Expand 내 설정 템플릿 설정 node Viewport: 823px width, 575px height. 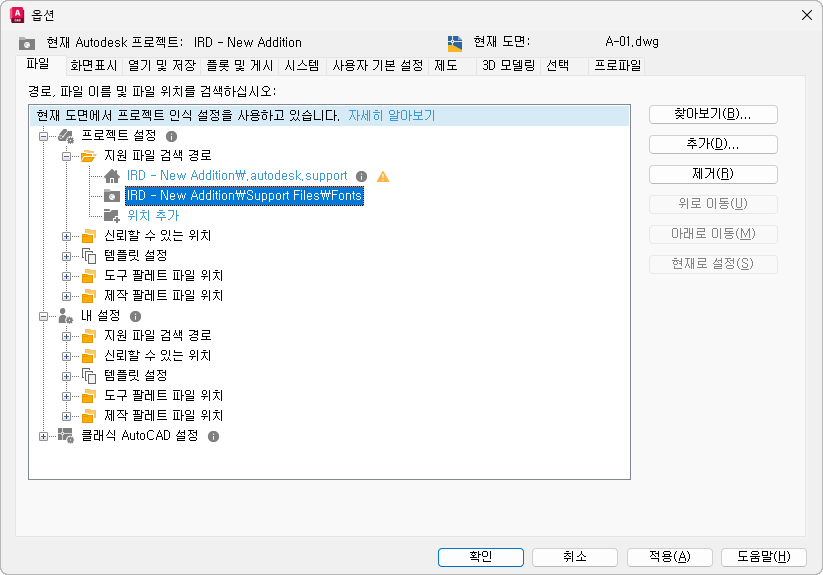coord(66,377)
